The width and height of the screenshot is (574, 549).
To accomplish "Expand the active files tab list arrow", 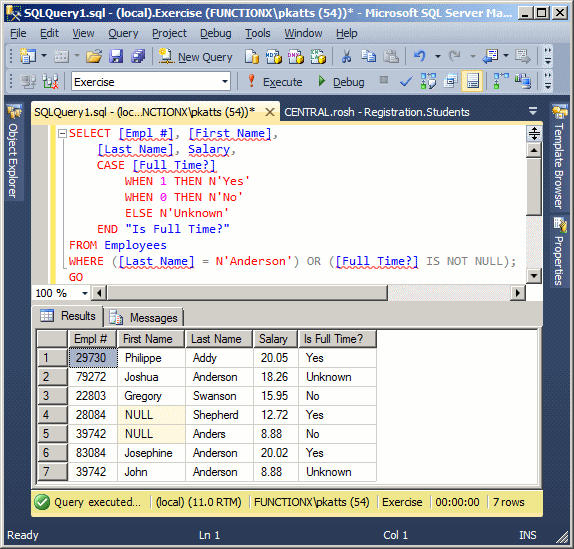I will 533,111.
